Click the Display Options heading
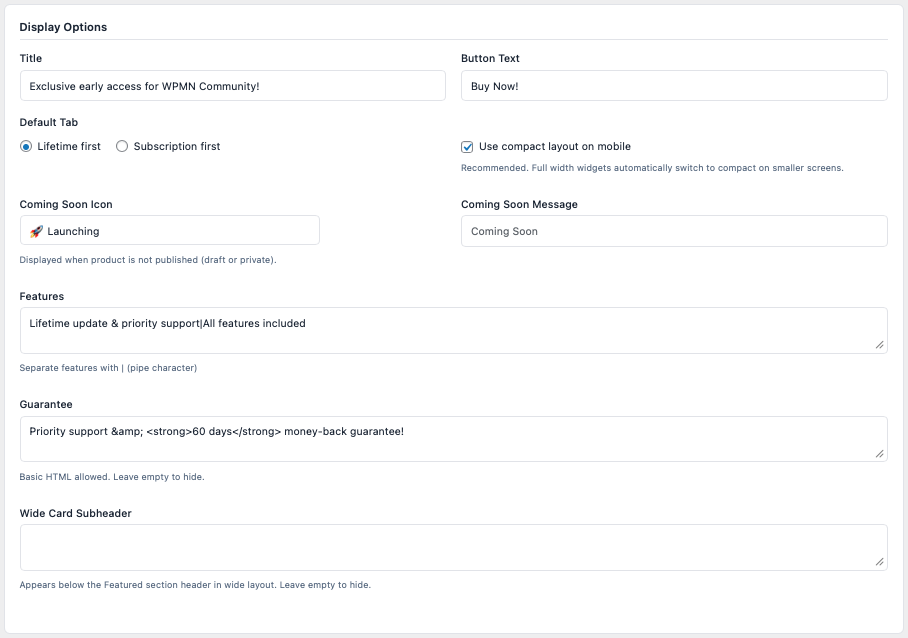Viewport: 908px width, 638px height. [63, 27]
